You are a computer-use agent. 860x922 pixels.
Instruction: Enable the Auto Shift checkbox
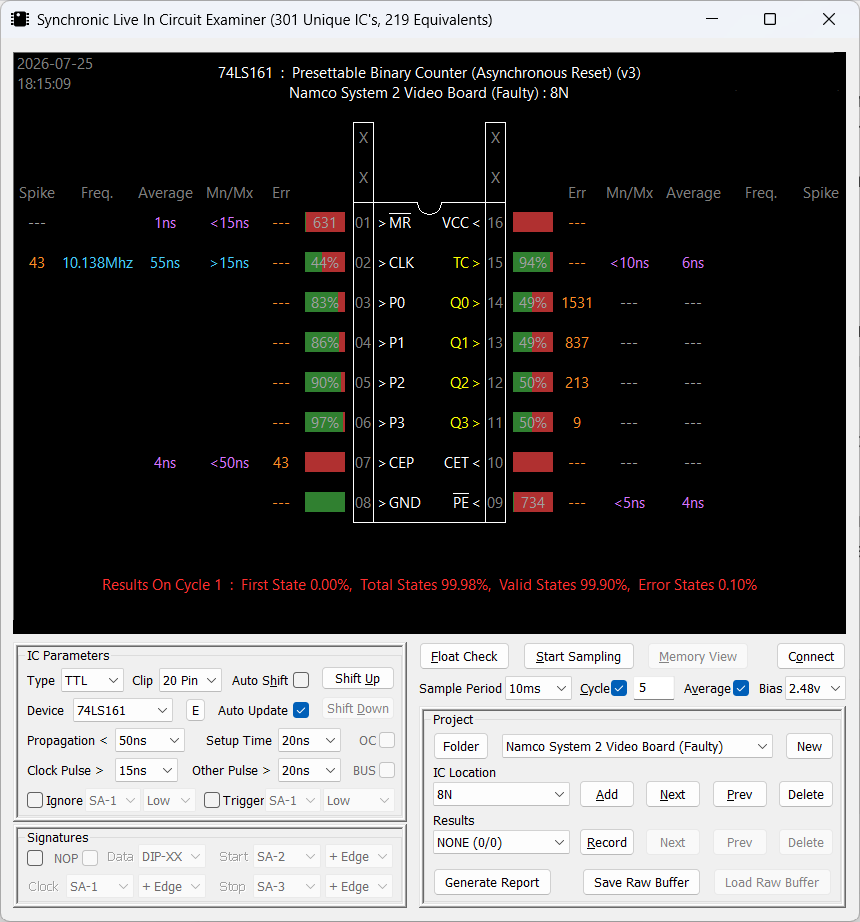(301, 680)
